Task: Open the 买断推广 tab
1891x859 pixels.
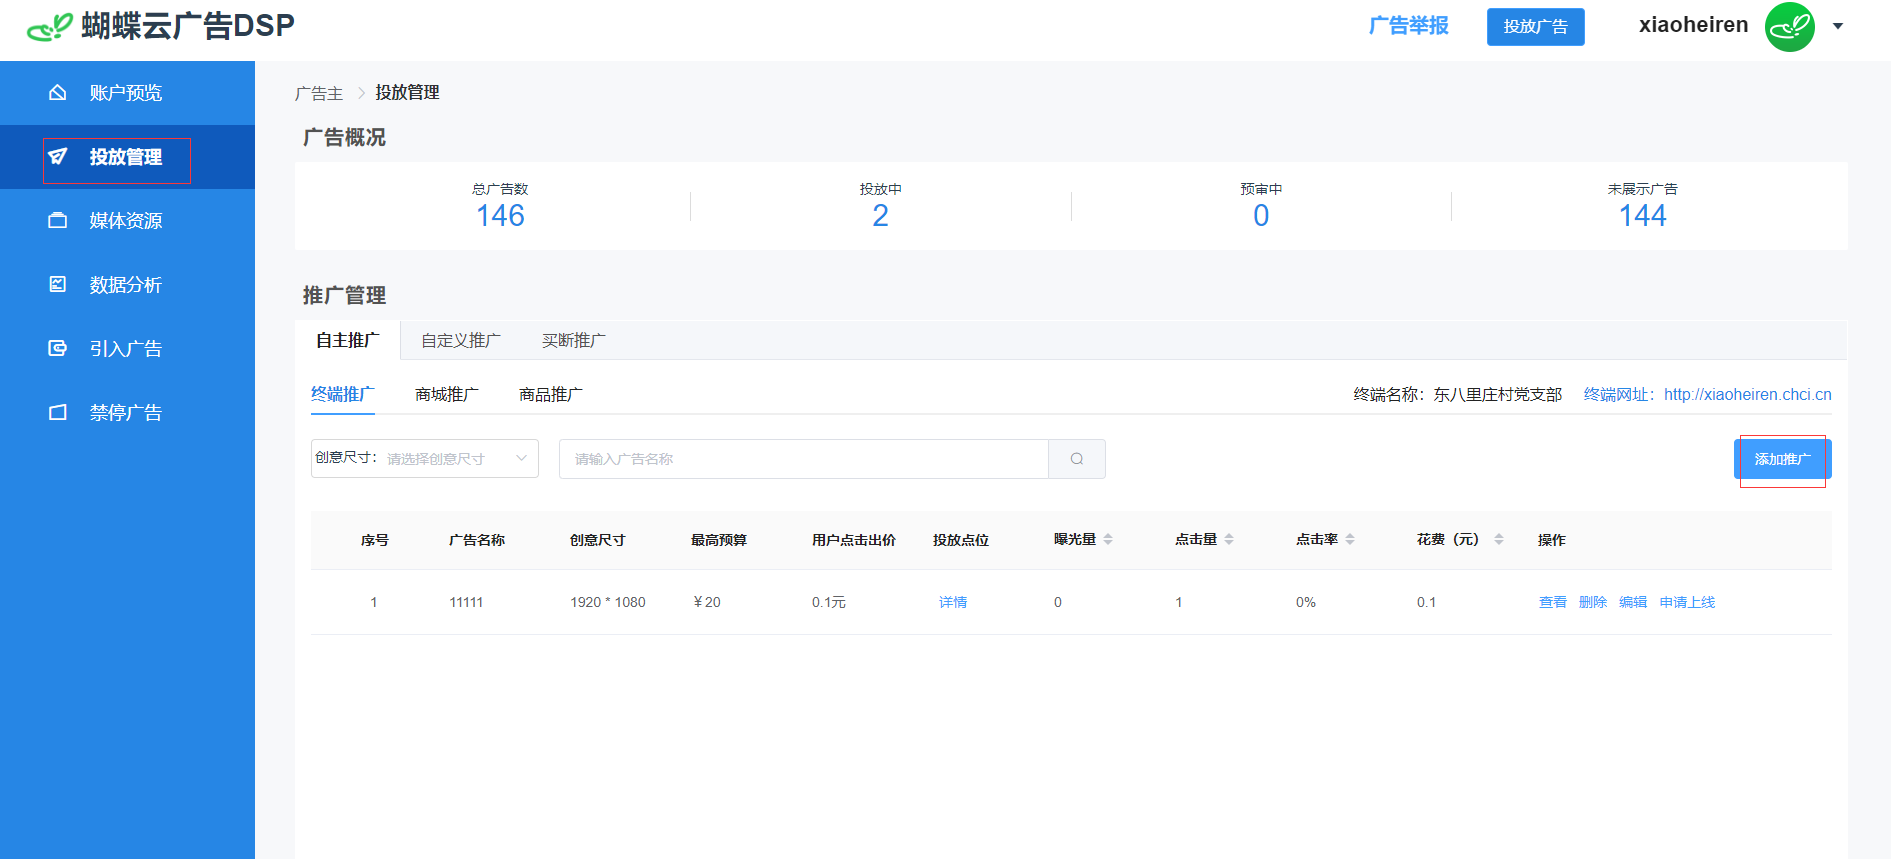Action: [x=574, y=341]
